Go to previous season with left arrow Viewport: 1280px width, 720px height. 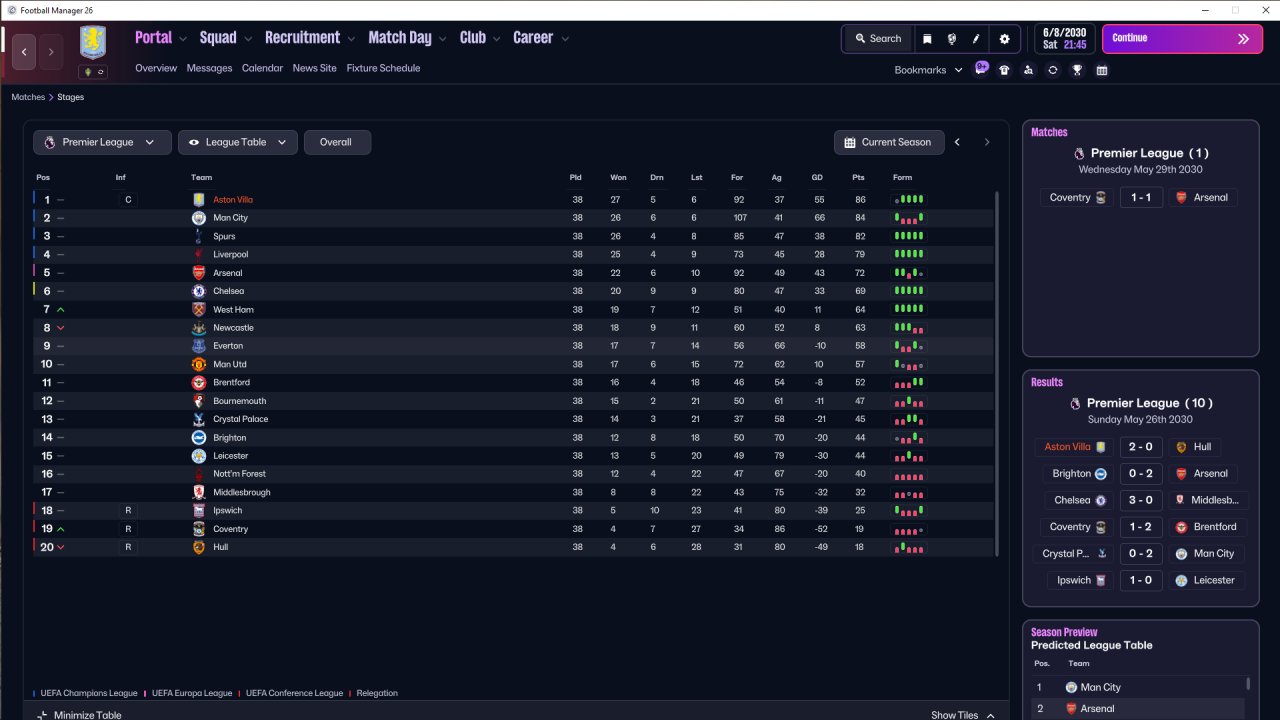click(957, 142)
